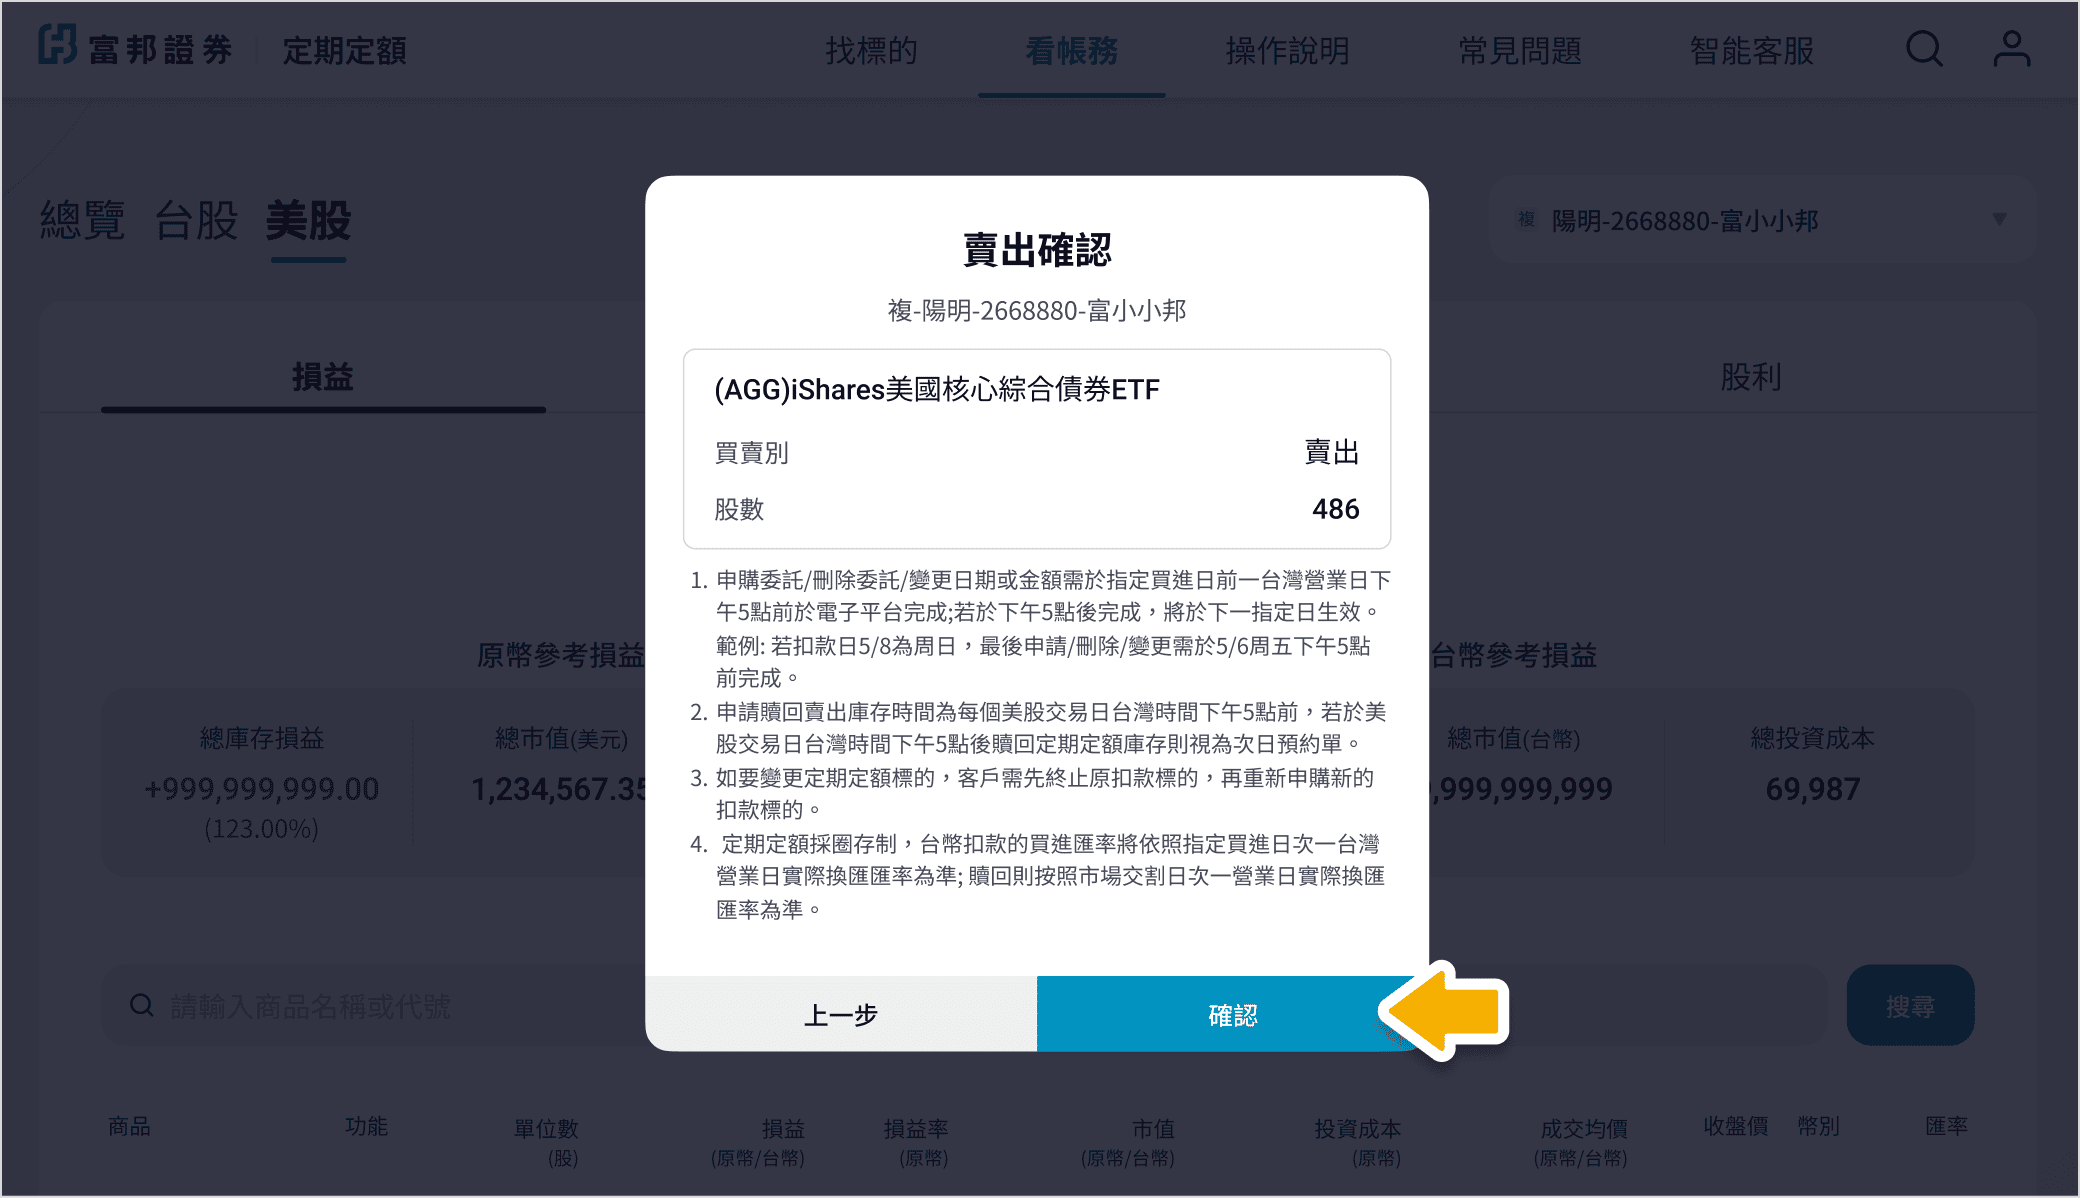Confirm the sell order with 確認 button

pos(1232,1015)
